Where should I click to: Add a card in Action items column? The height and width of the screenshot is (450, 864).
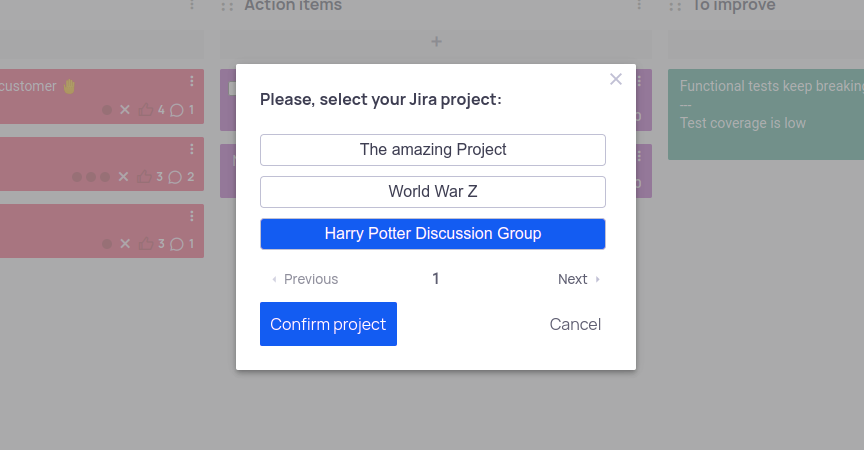pos(436,42)
